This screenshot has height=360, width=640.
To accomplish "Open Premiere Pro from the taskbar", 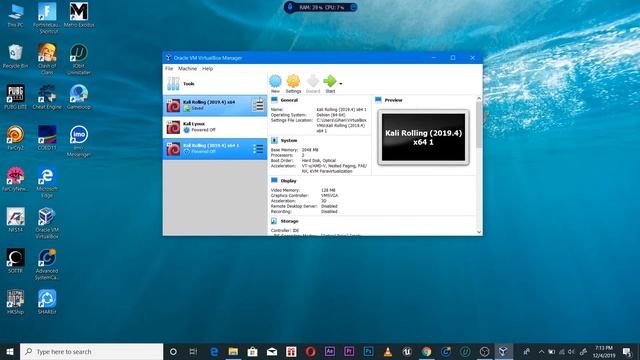I will coord(349,351).
